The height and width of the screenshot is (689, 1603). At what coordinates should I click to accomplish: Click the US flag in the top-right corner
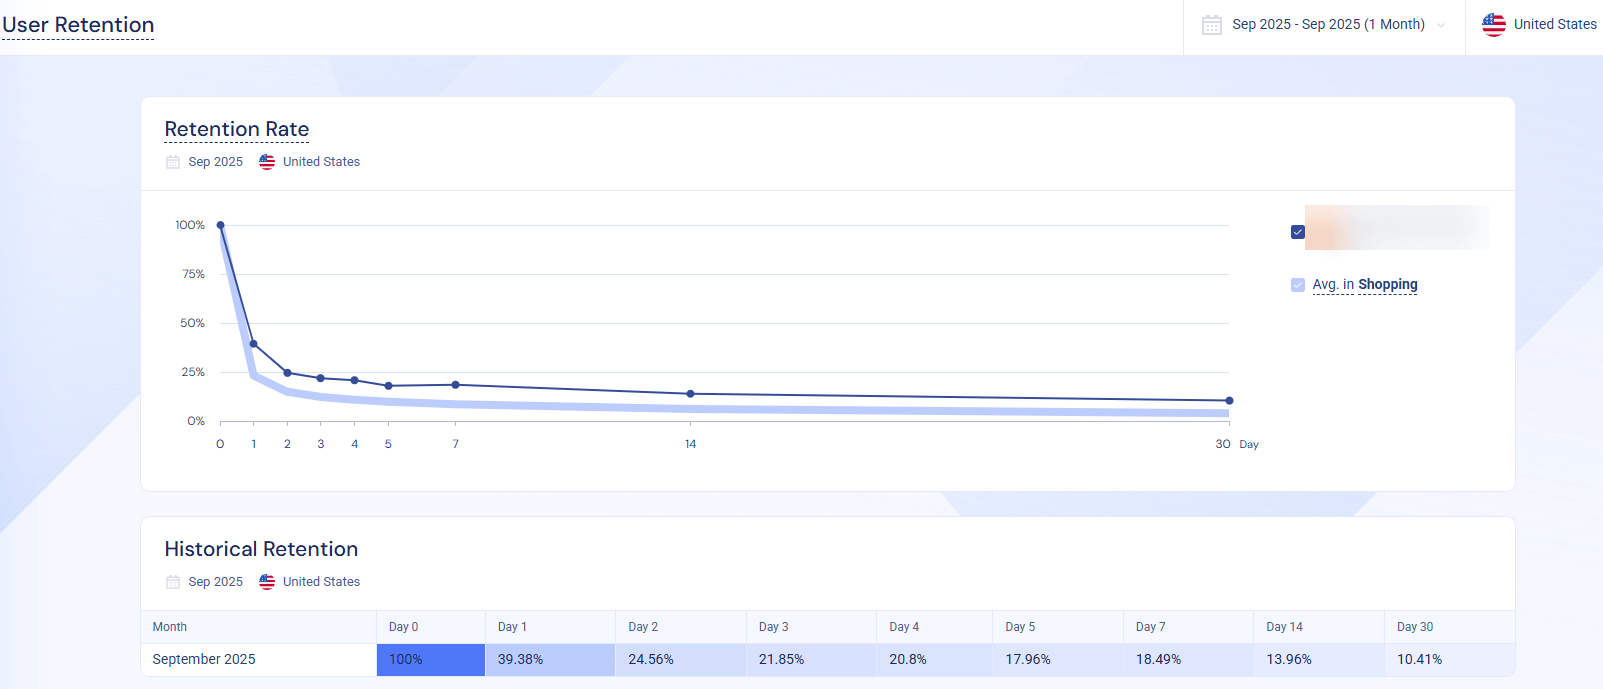(1493, 24)
